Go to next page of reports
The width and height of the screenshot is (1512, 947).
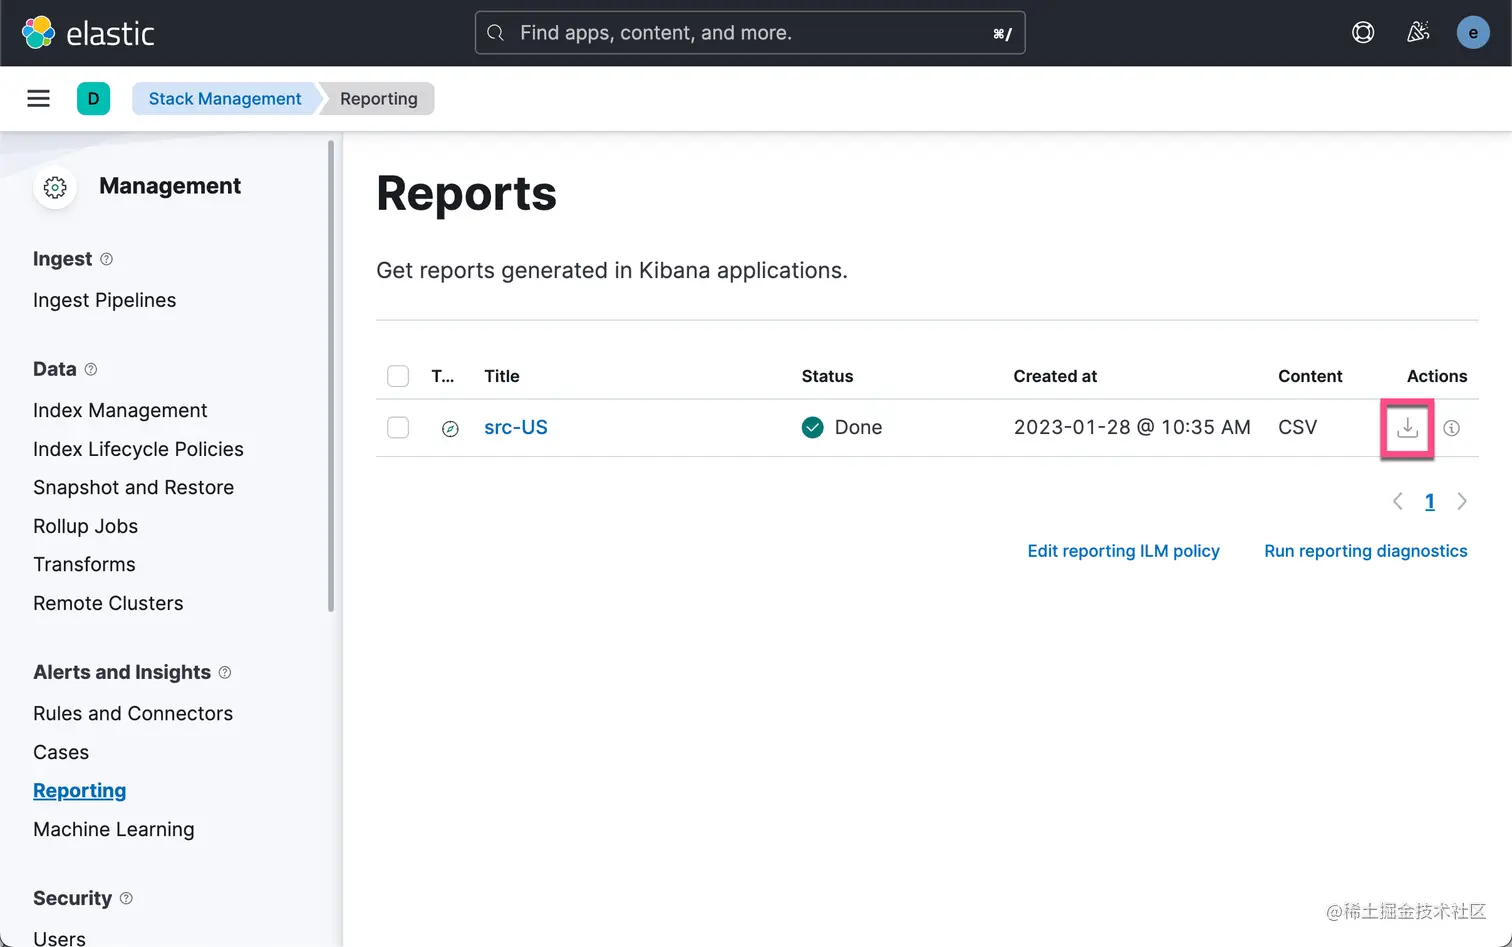(1462, 501)
